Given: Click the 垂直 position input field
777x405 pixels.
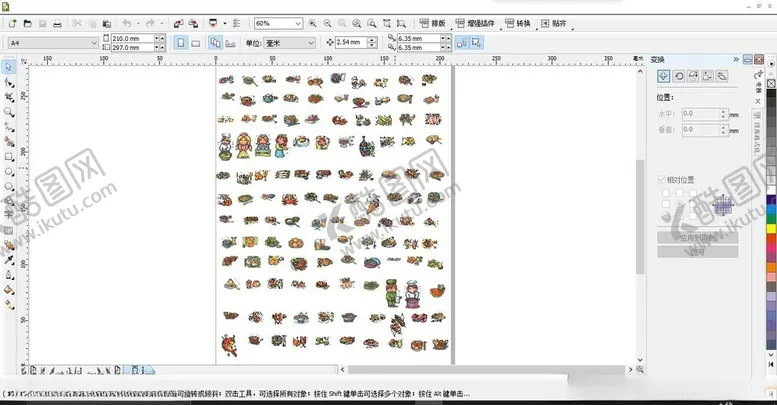Looking at the screenshot, I should (x=700, y=130).
